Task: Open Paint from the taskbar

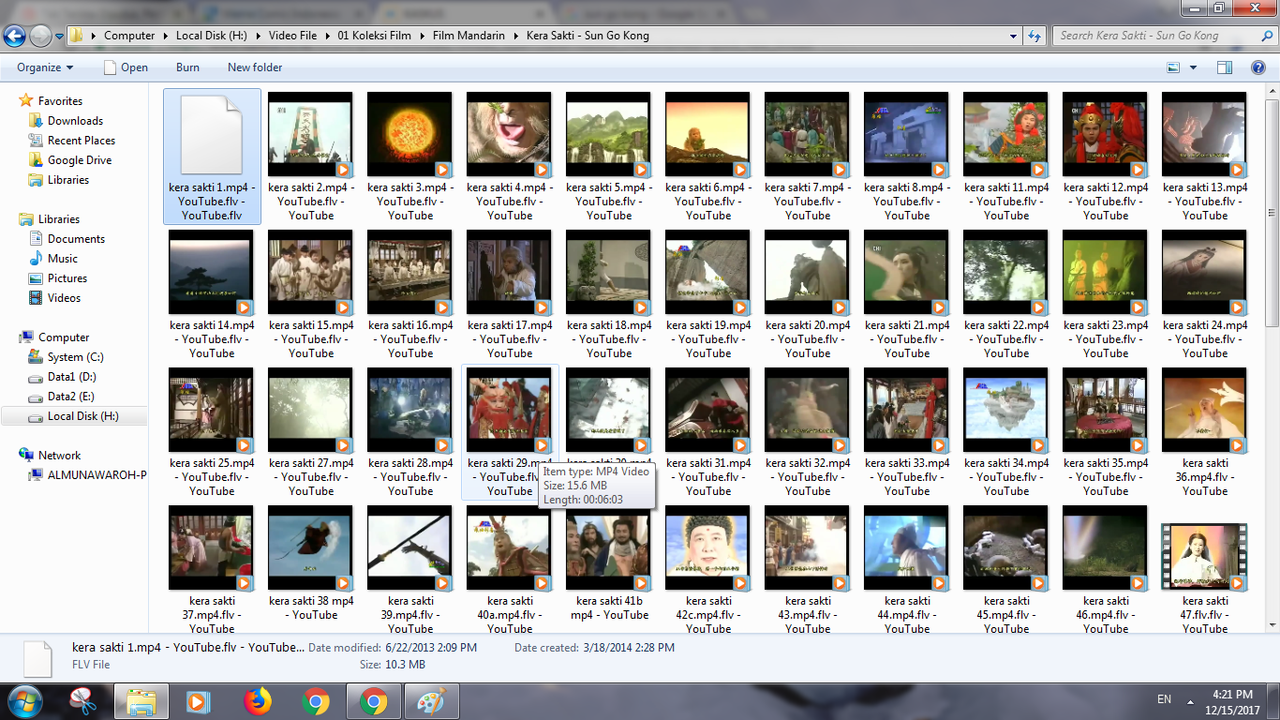Action: click(431, 702)
